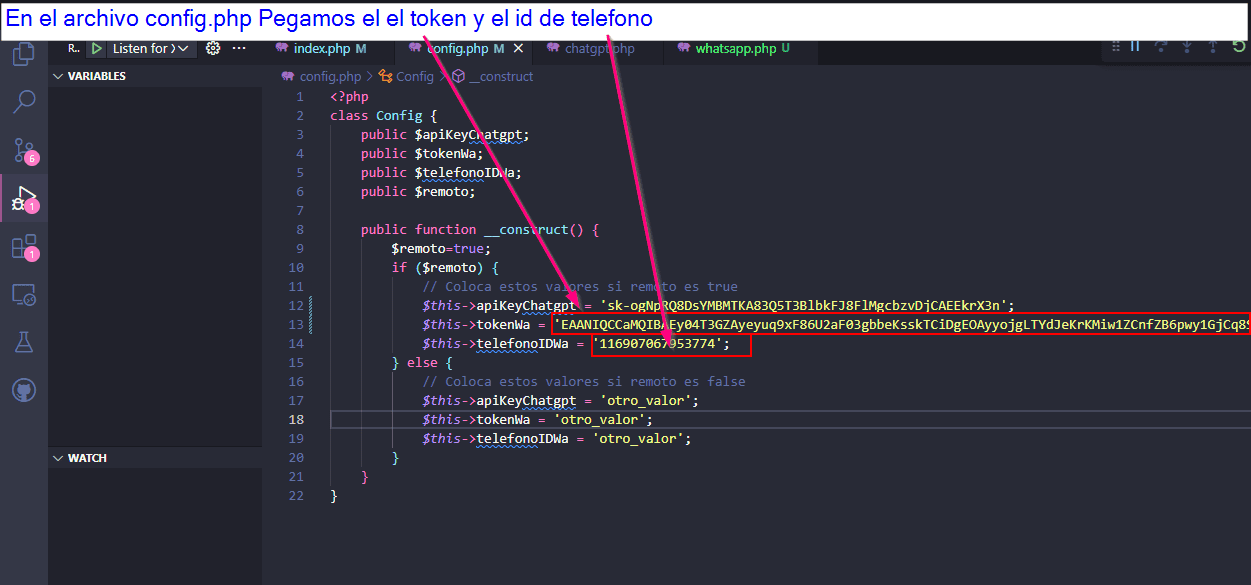
Task: Open the Testing beaker icon
Action: [24, 340]
